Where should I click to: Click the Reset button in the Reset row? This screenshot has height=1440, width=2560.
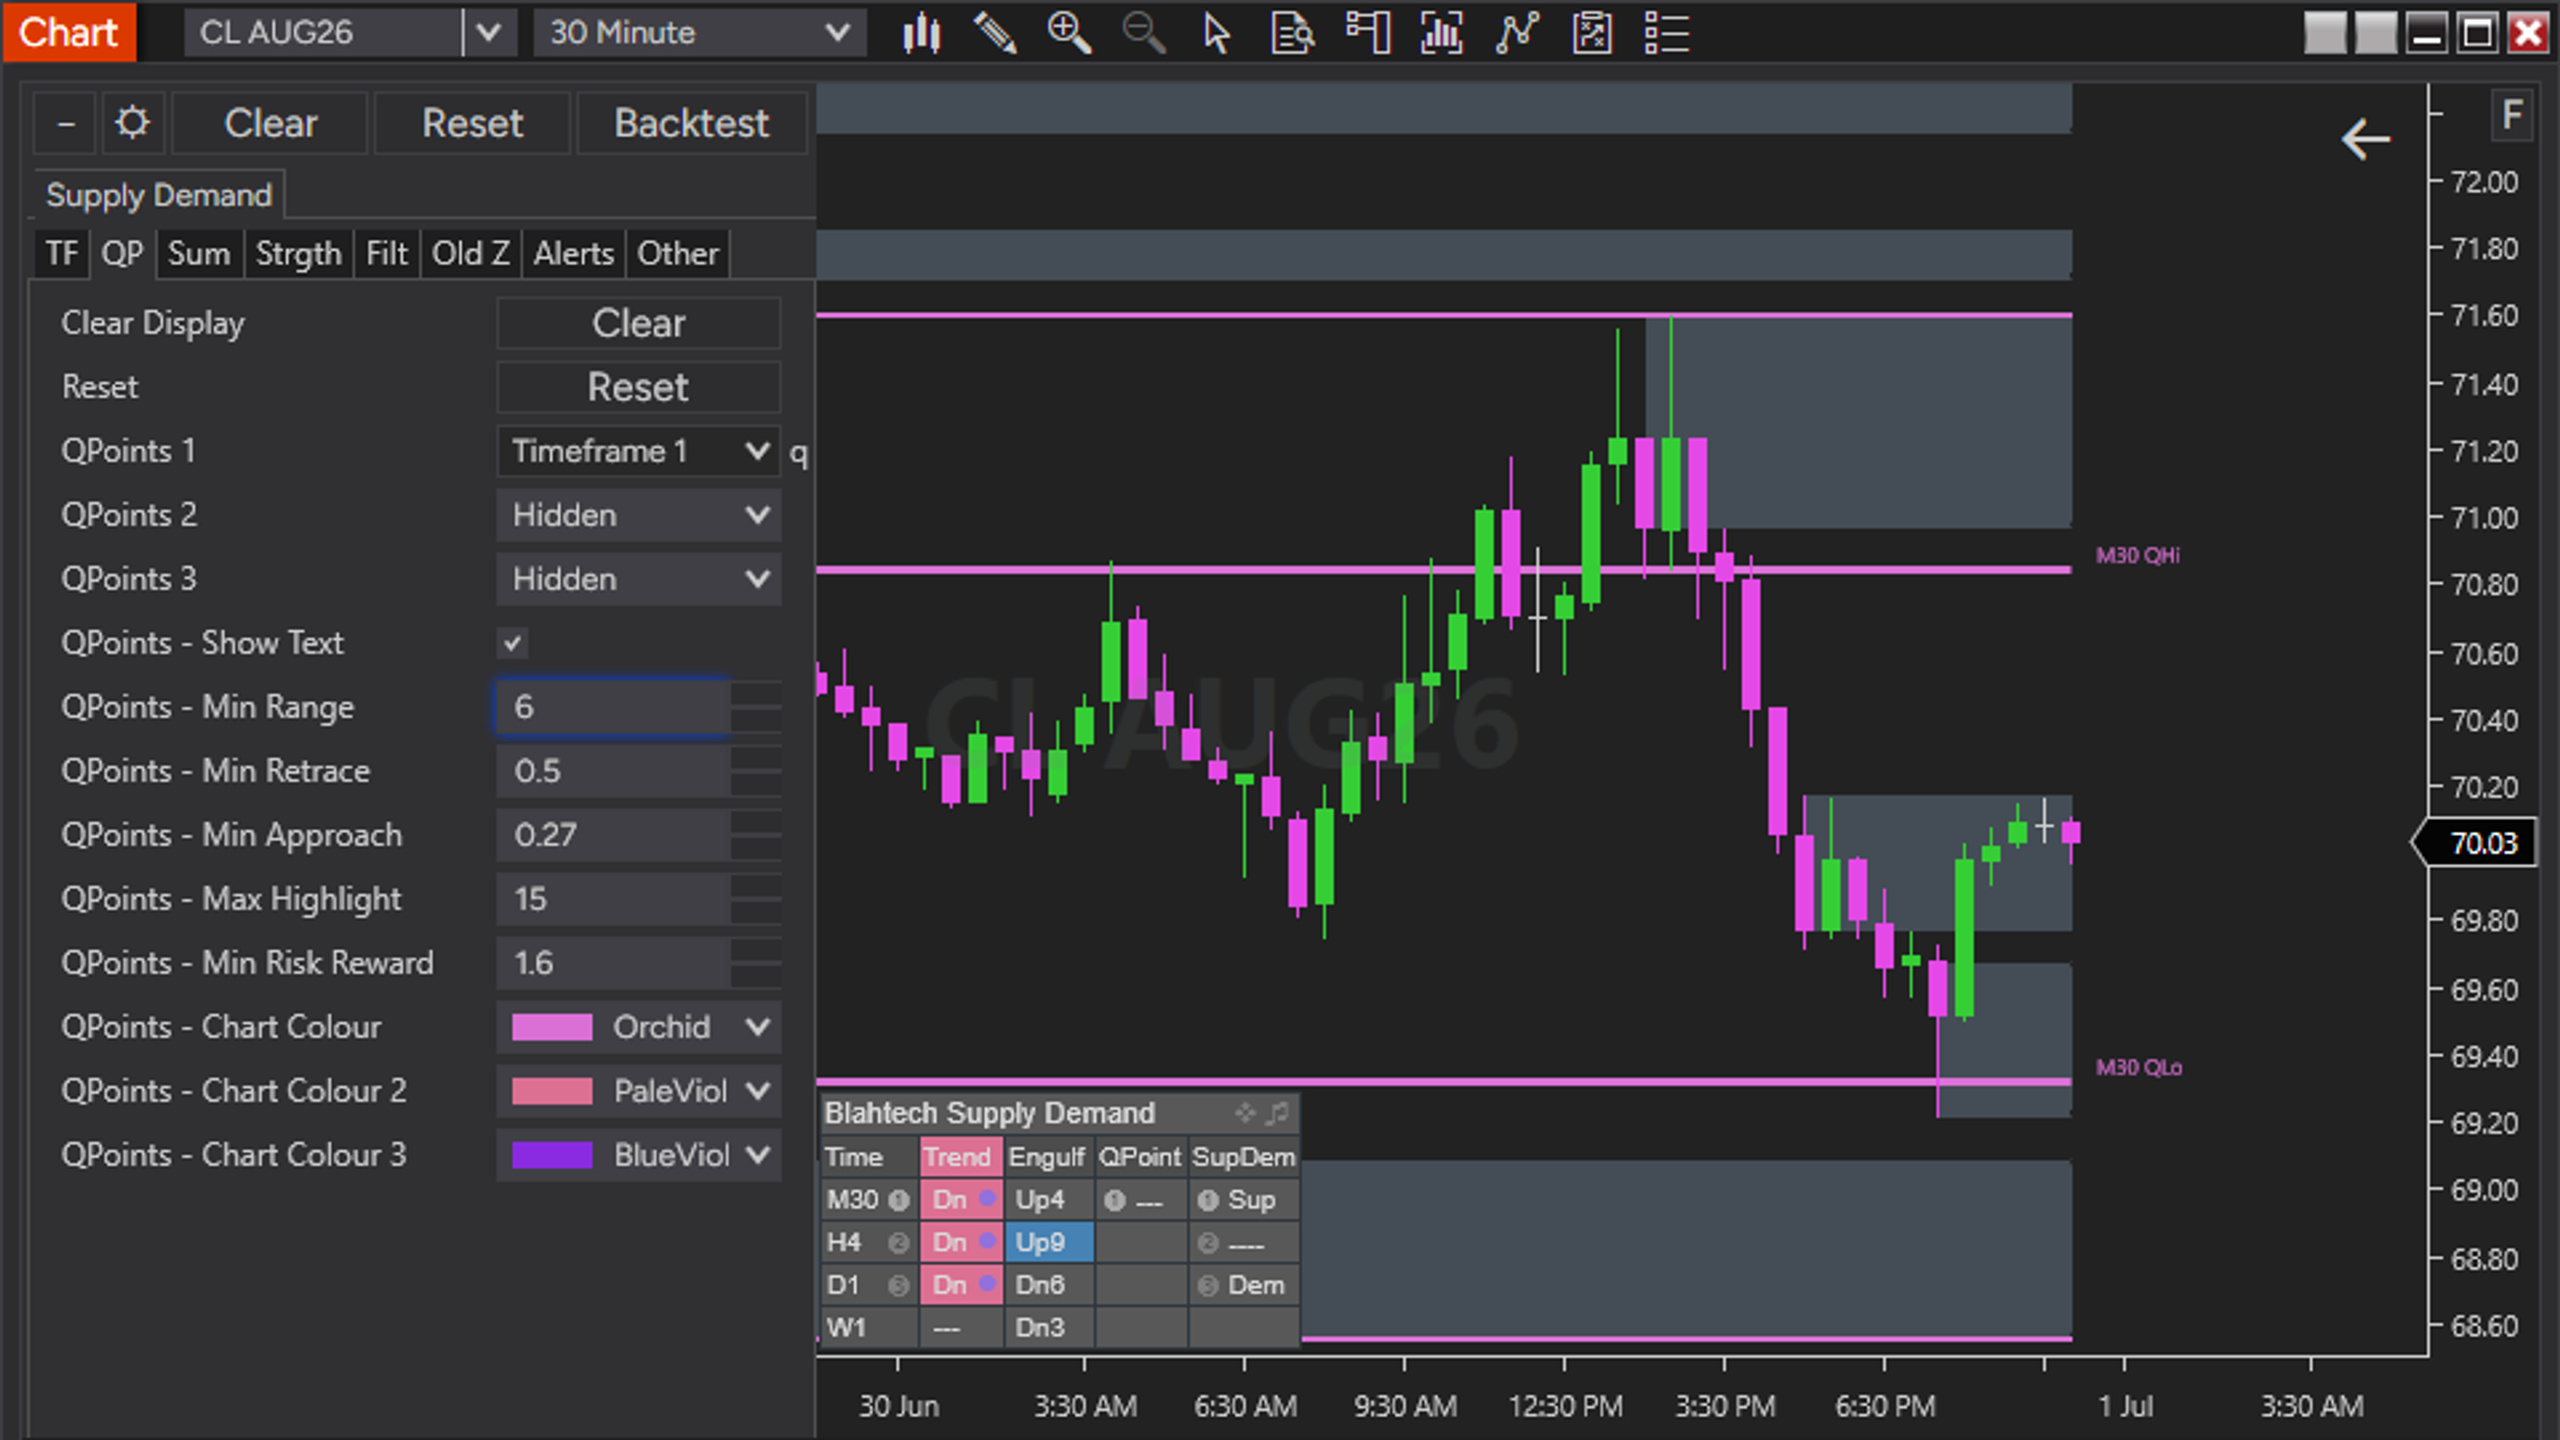639,387
